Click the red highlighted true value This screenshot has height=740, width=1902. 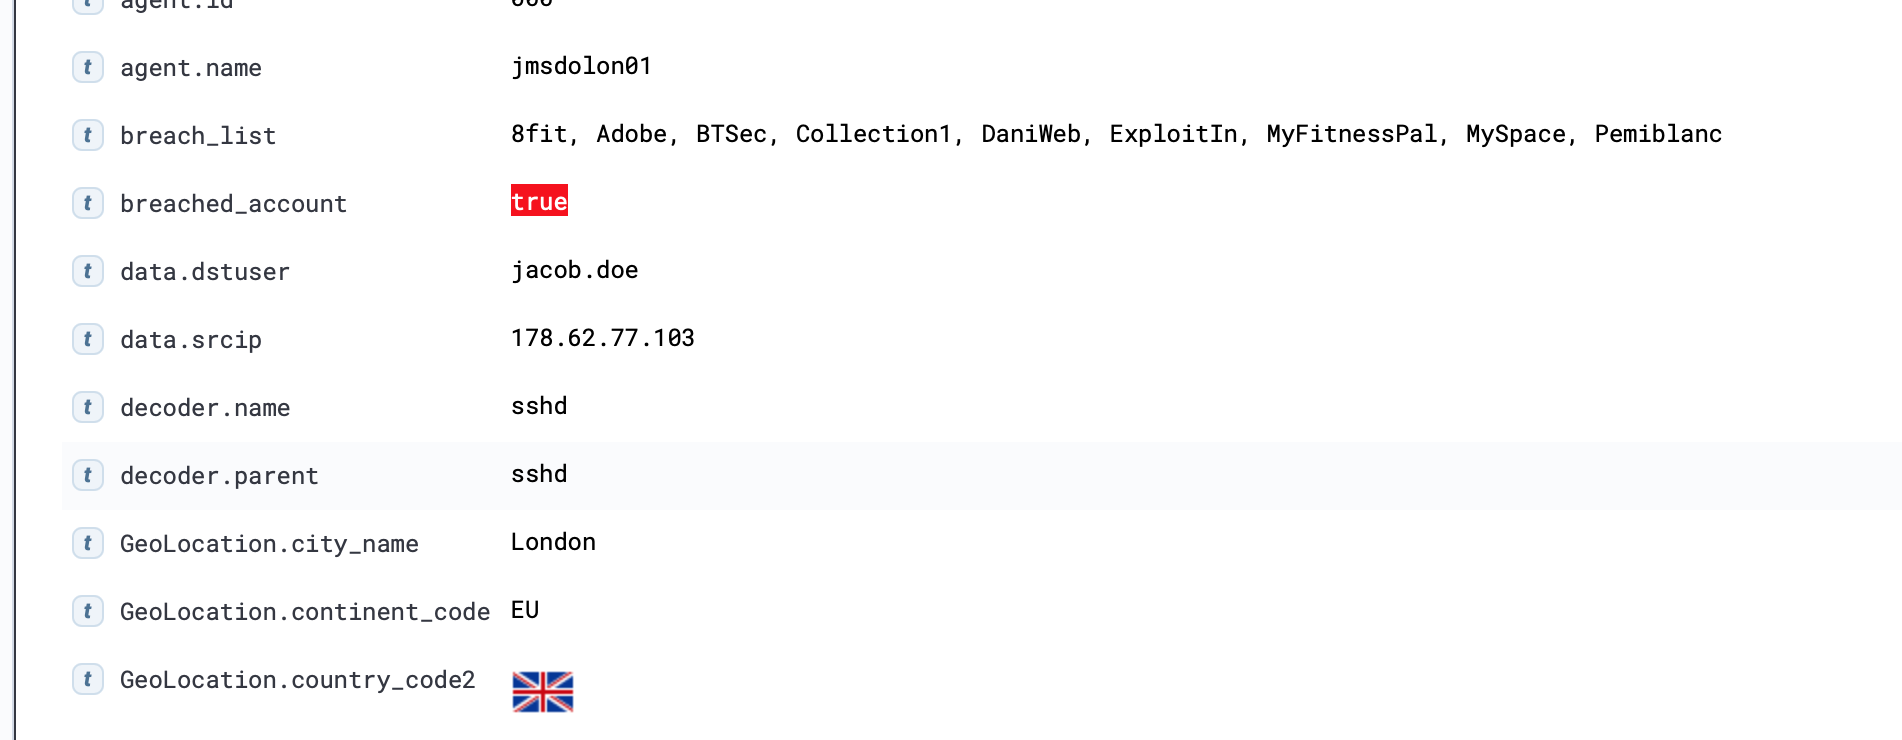tap(539, 201)
